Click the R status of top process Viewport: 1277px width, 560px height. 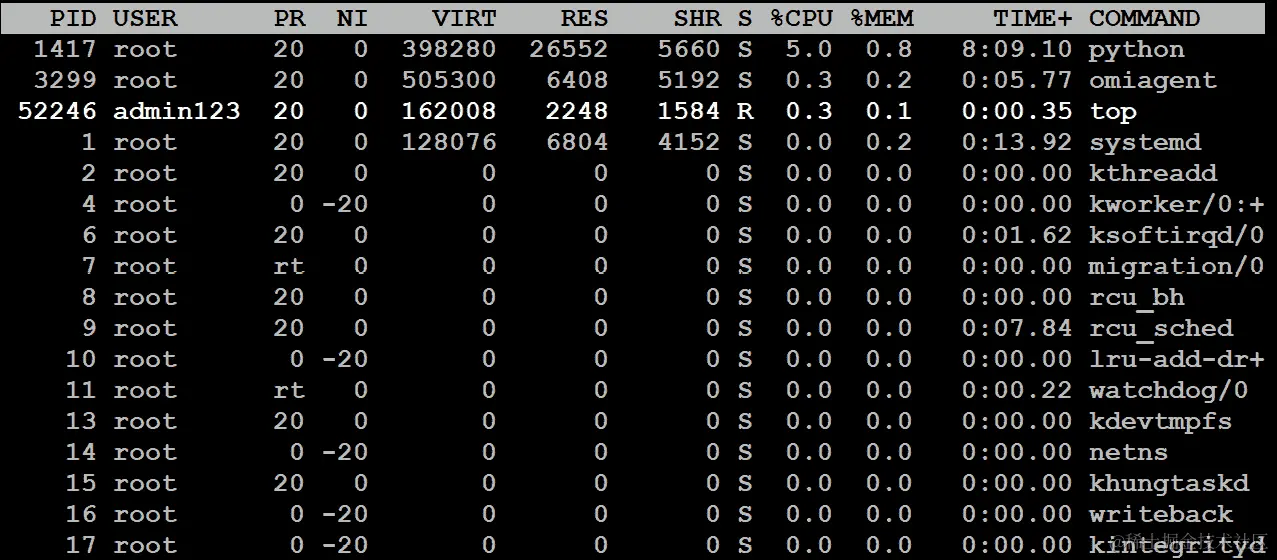point(745,112)
